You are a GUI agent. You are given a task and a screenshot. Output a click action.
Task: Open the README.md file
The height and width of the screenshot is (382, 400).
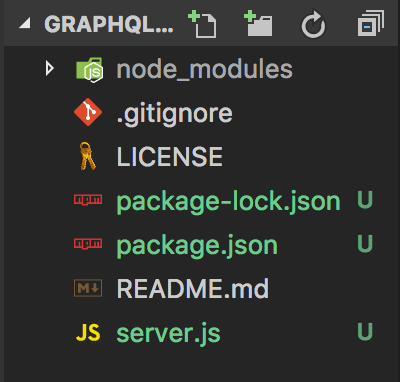193,288
